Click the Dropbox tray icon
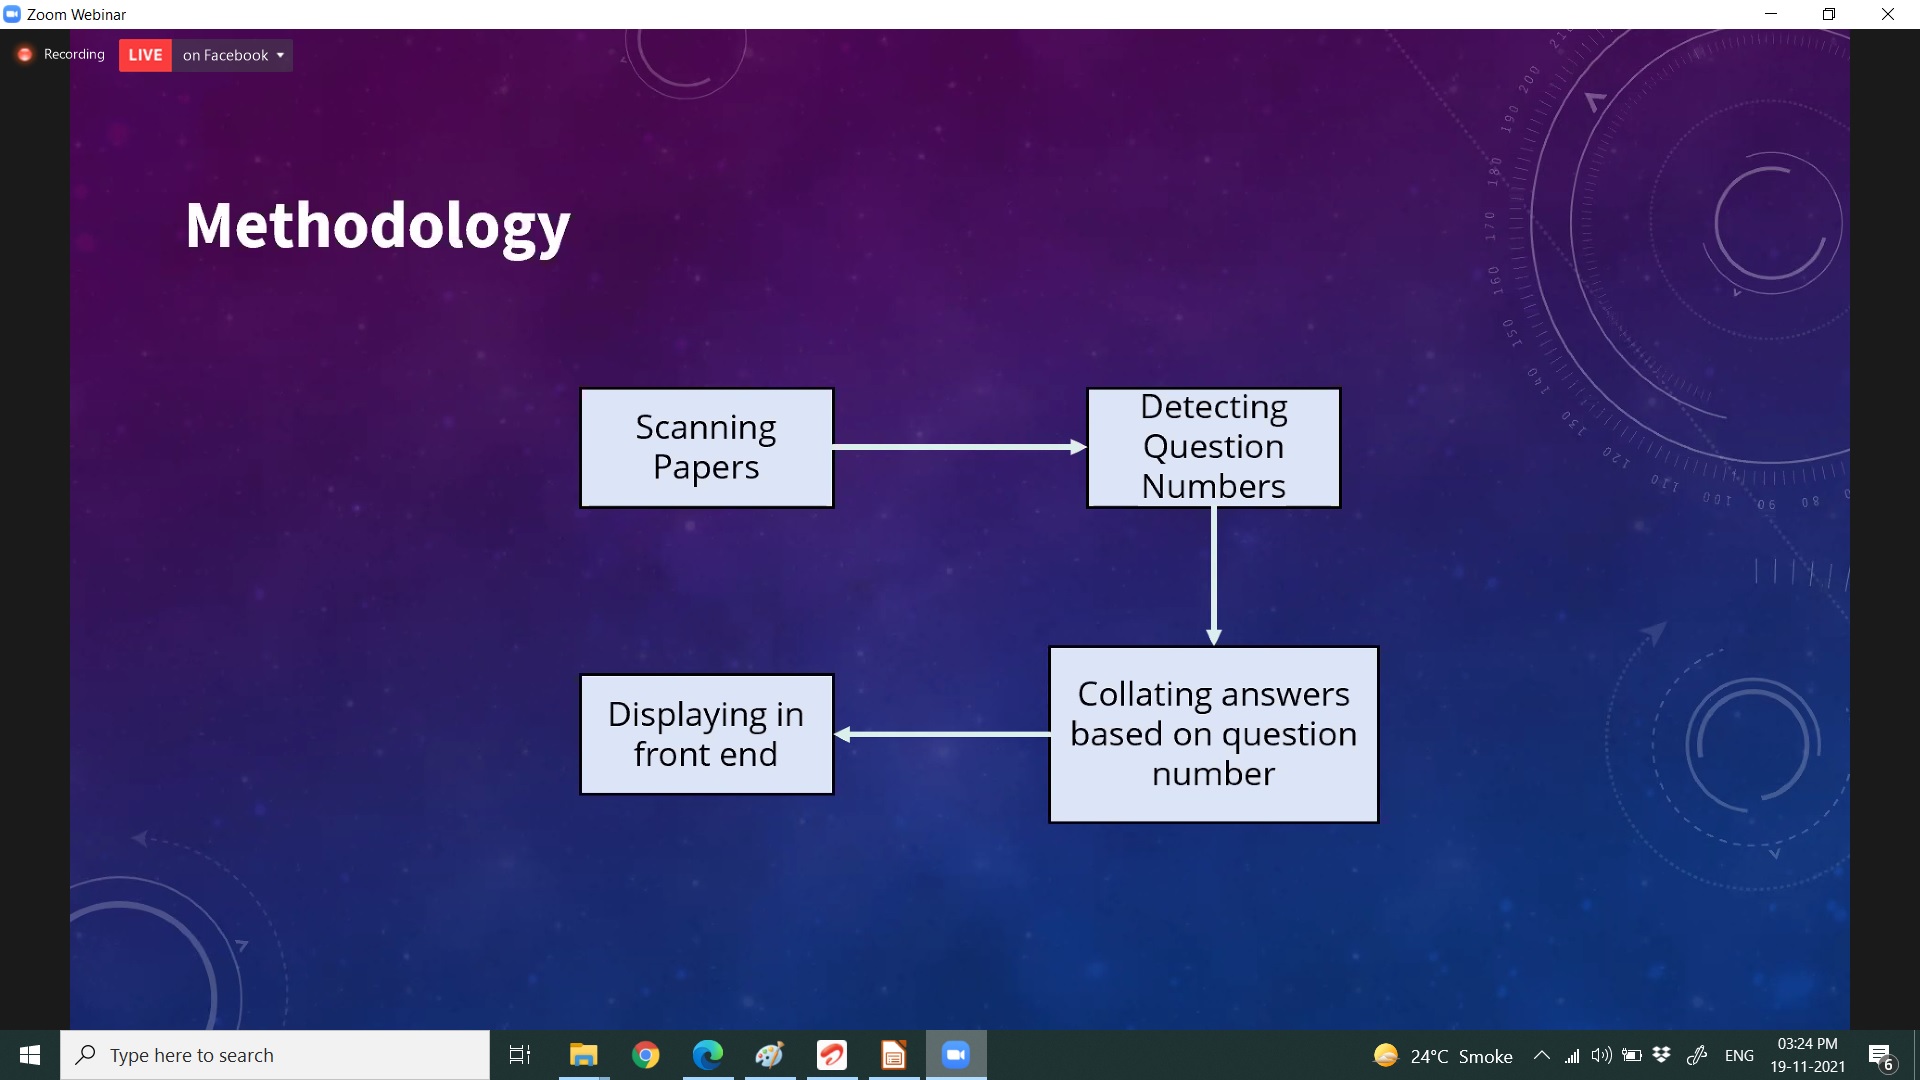The image size is (1920, 1080). (1662, 1055)
